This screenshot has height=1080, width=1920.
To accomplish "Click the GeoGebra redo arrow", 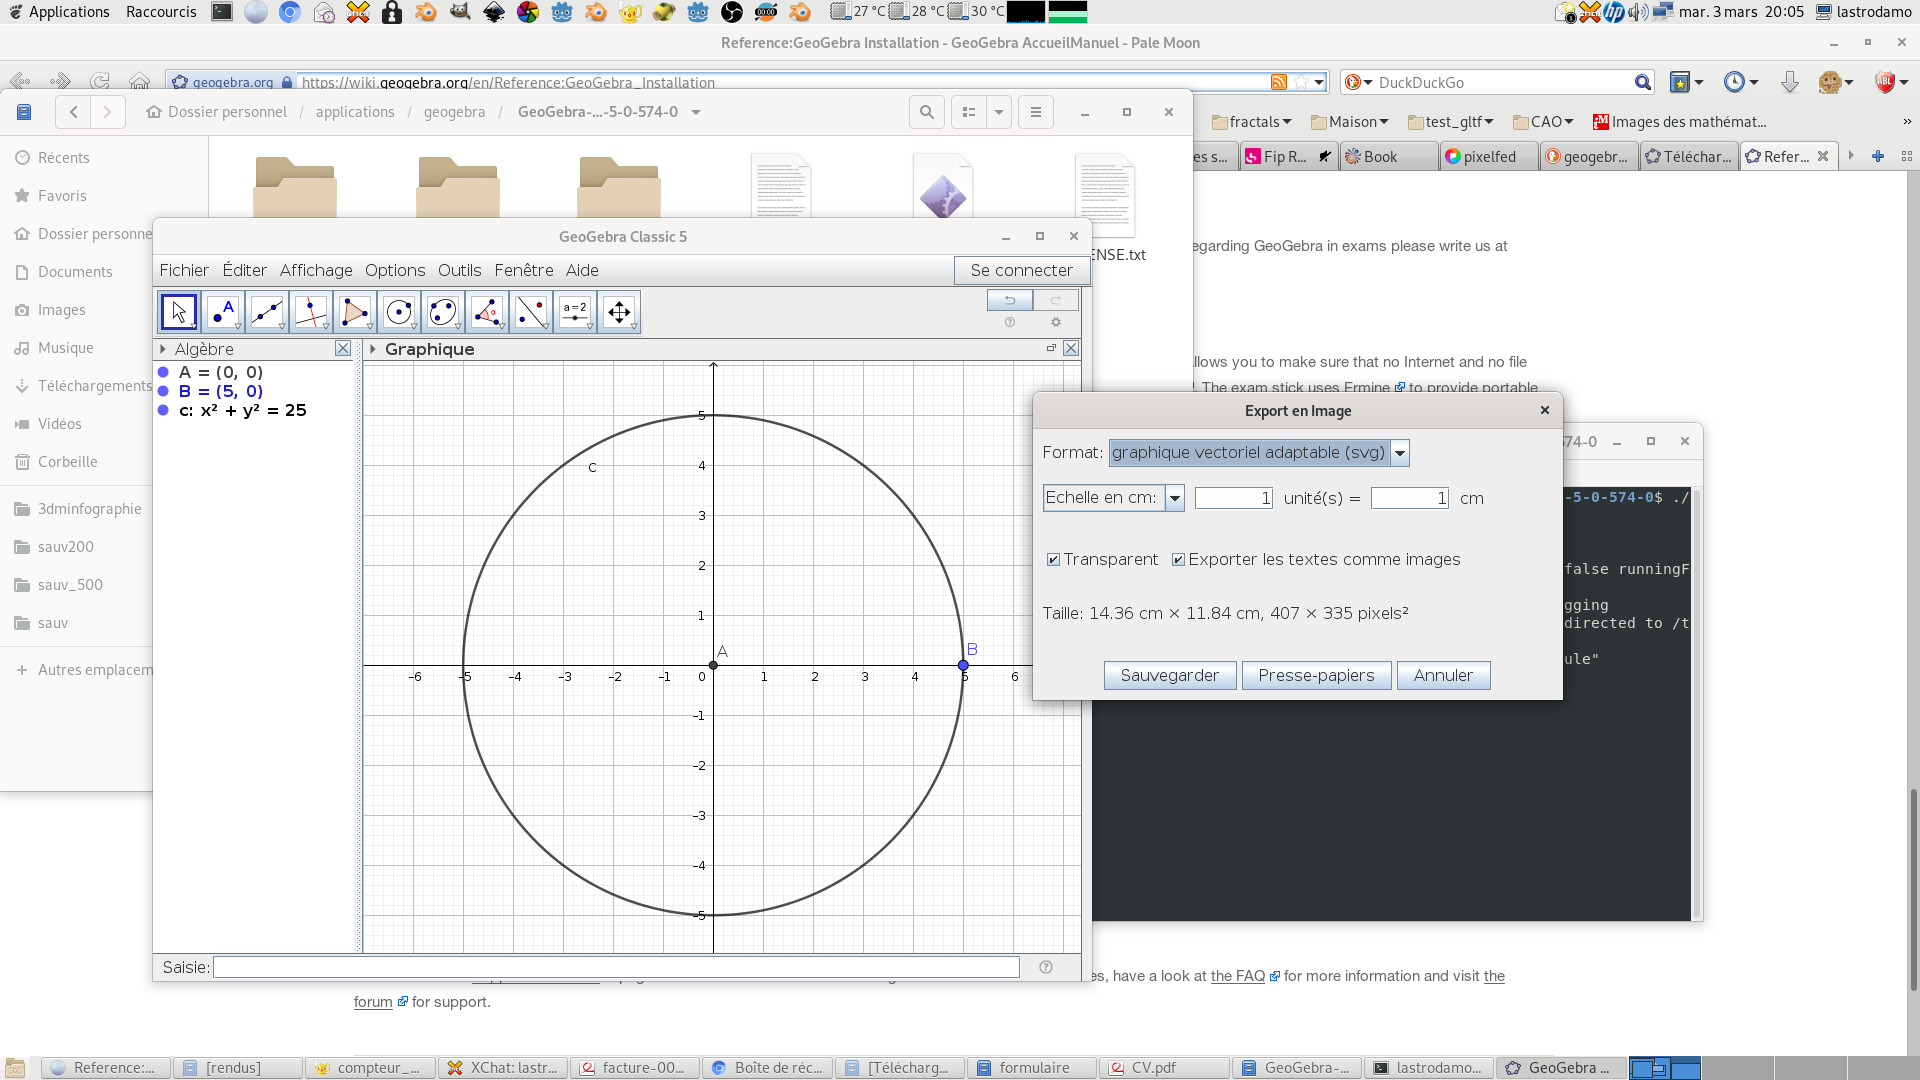I will pyautogui.click(x=1056, y=300).
